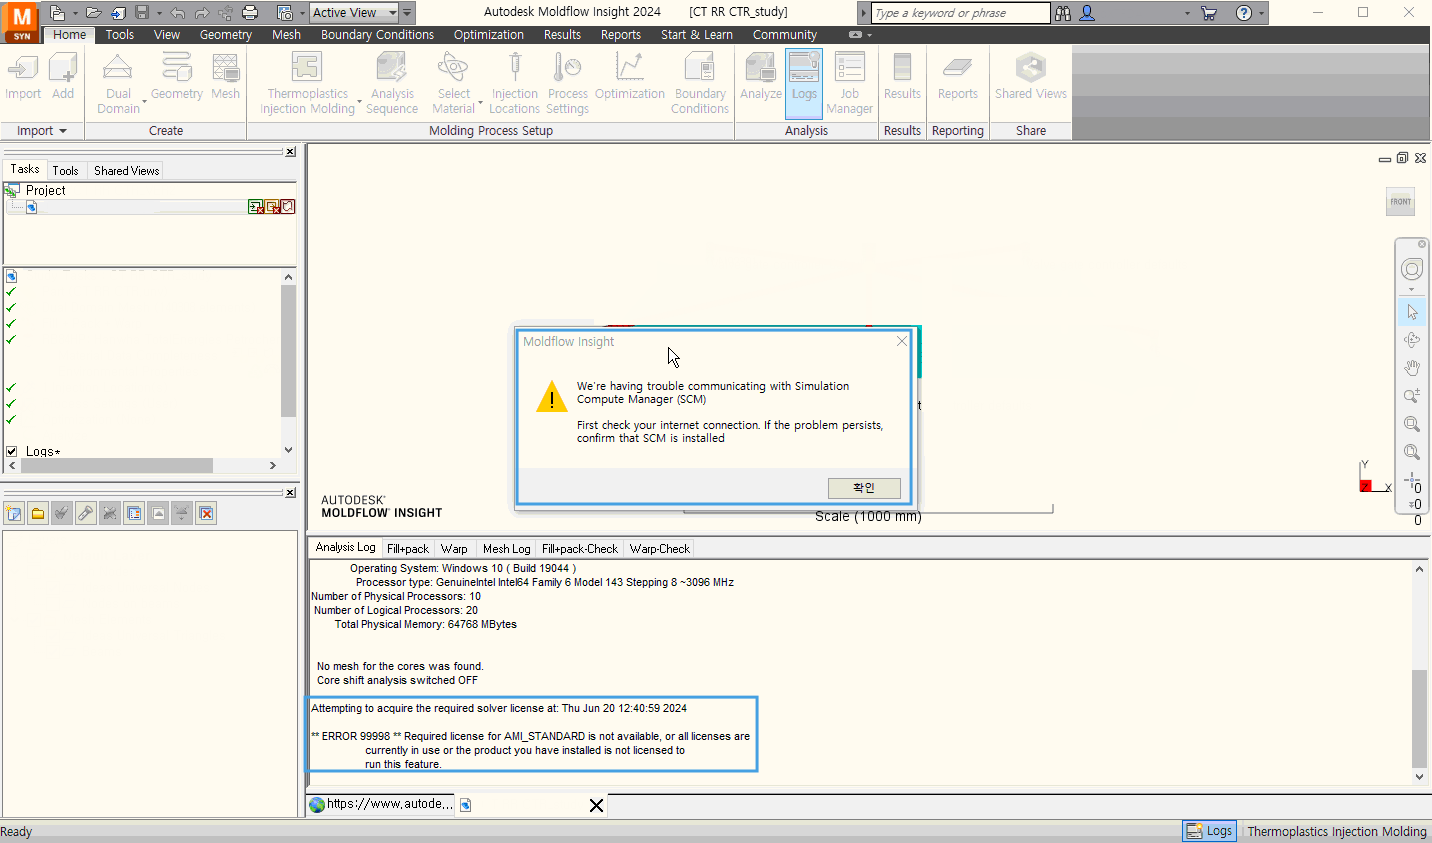
Task: Click the Results ribbon icon
Action: coord(902,77)
